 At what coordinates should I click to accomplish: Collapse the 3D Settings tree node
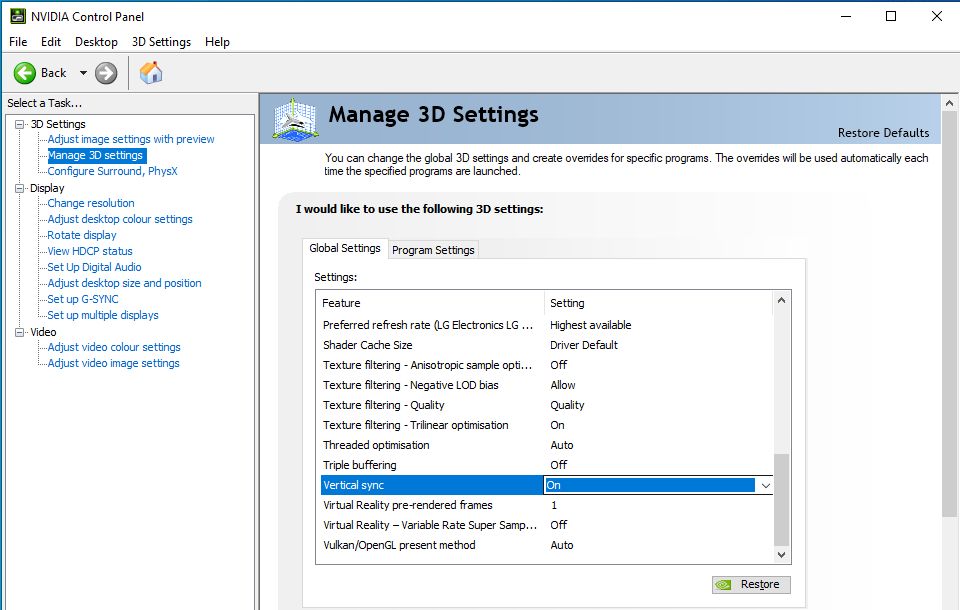click(x=19, y=124)
